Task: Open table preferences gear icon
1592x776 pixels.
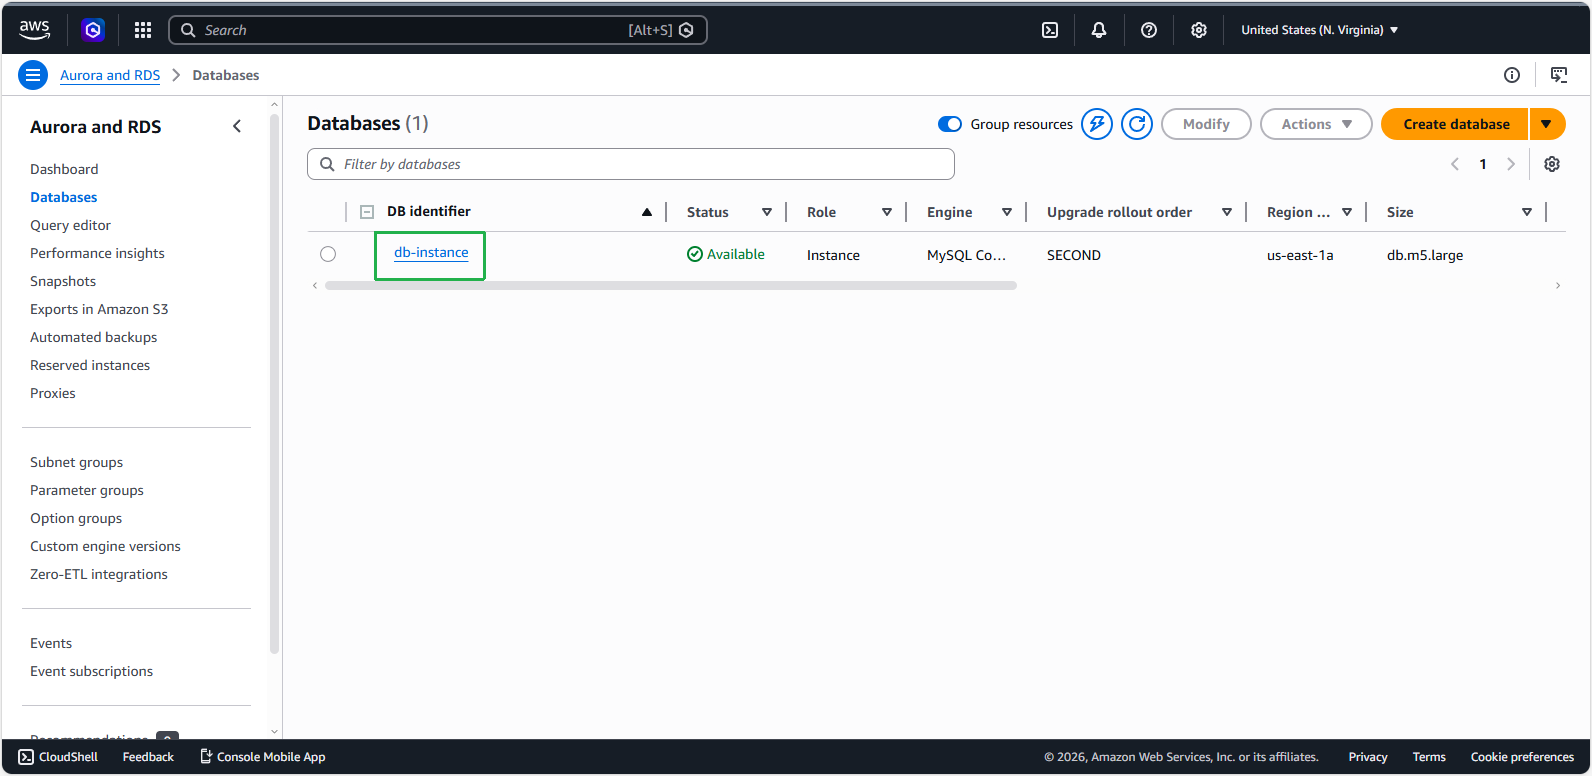Action: click(1552, 164)
